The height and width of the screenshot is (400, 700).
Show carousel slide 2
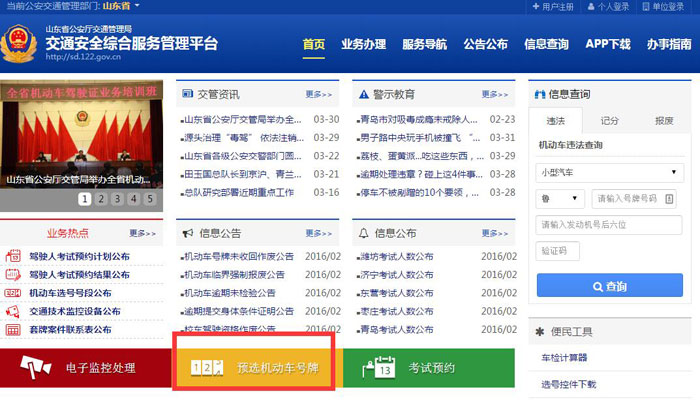[x=101, y=199]
